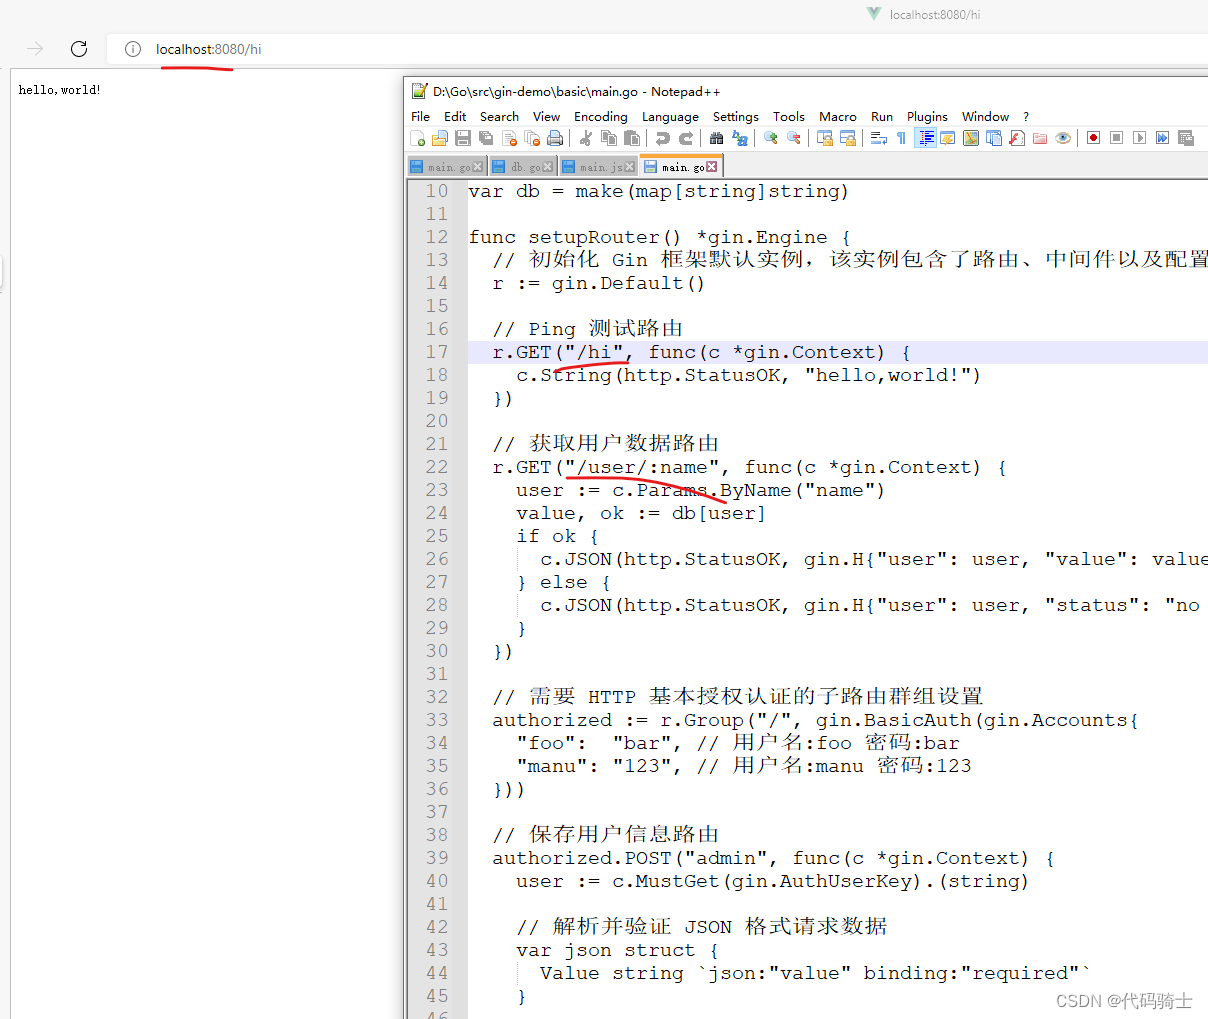This screenshot has width=1208, height=1019.
Task: Click the Save All toolbar icon
Action: tap(485, 137)
